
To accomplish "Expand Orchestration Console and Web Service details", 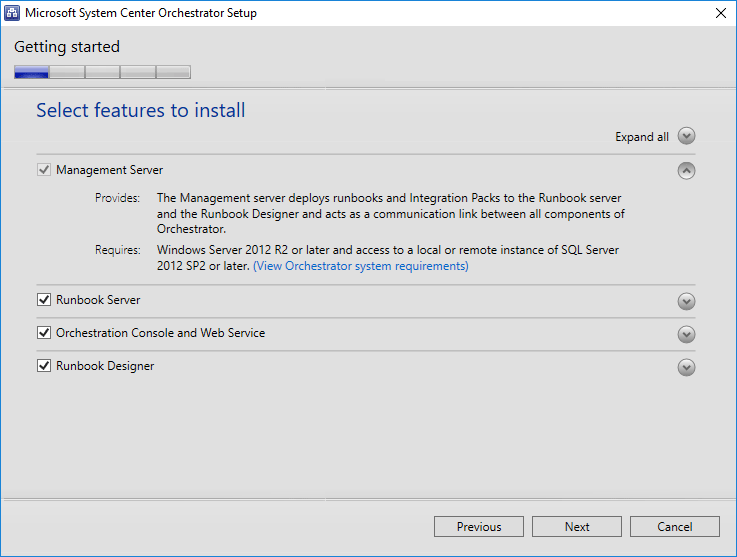I will (x=686, y=334).
